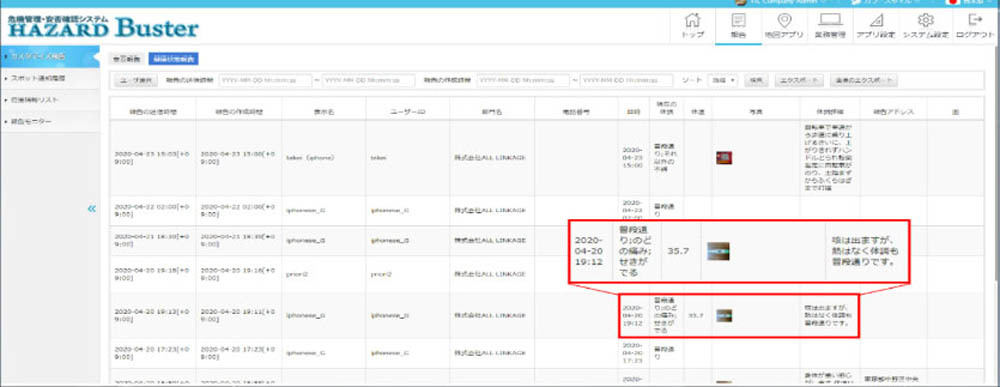Click "taker (iphone)" display name cell
1000x387 pixels.
tap(311, 157)
